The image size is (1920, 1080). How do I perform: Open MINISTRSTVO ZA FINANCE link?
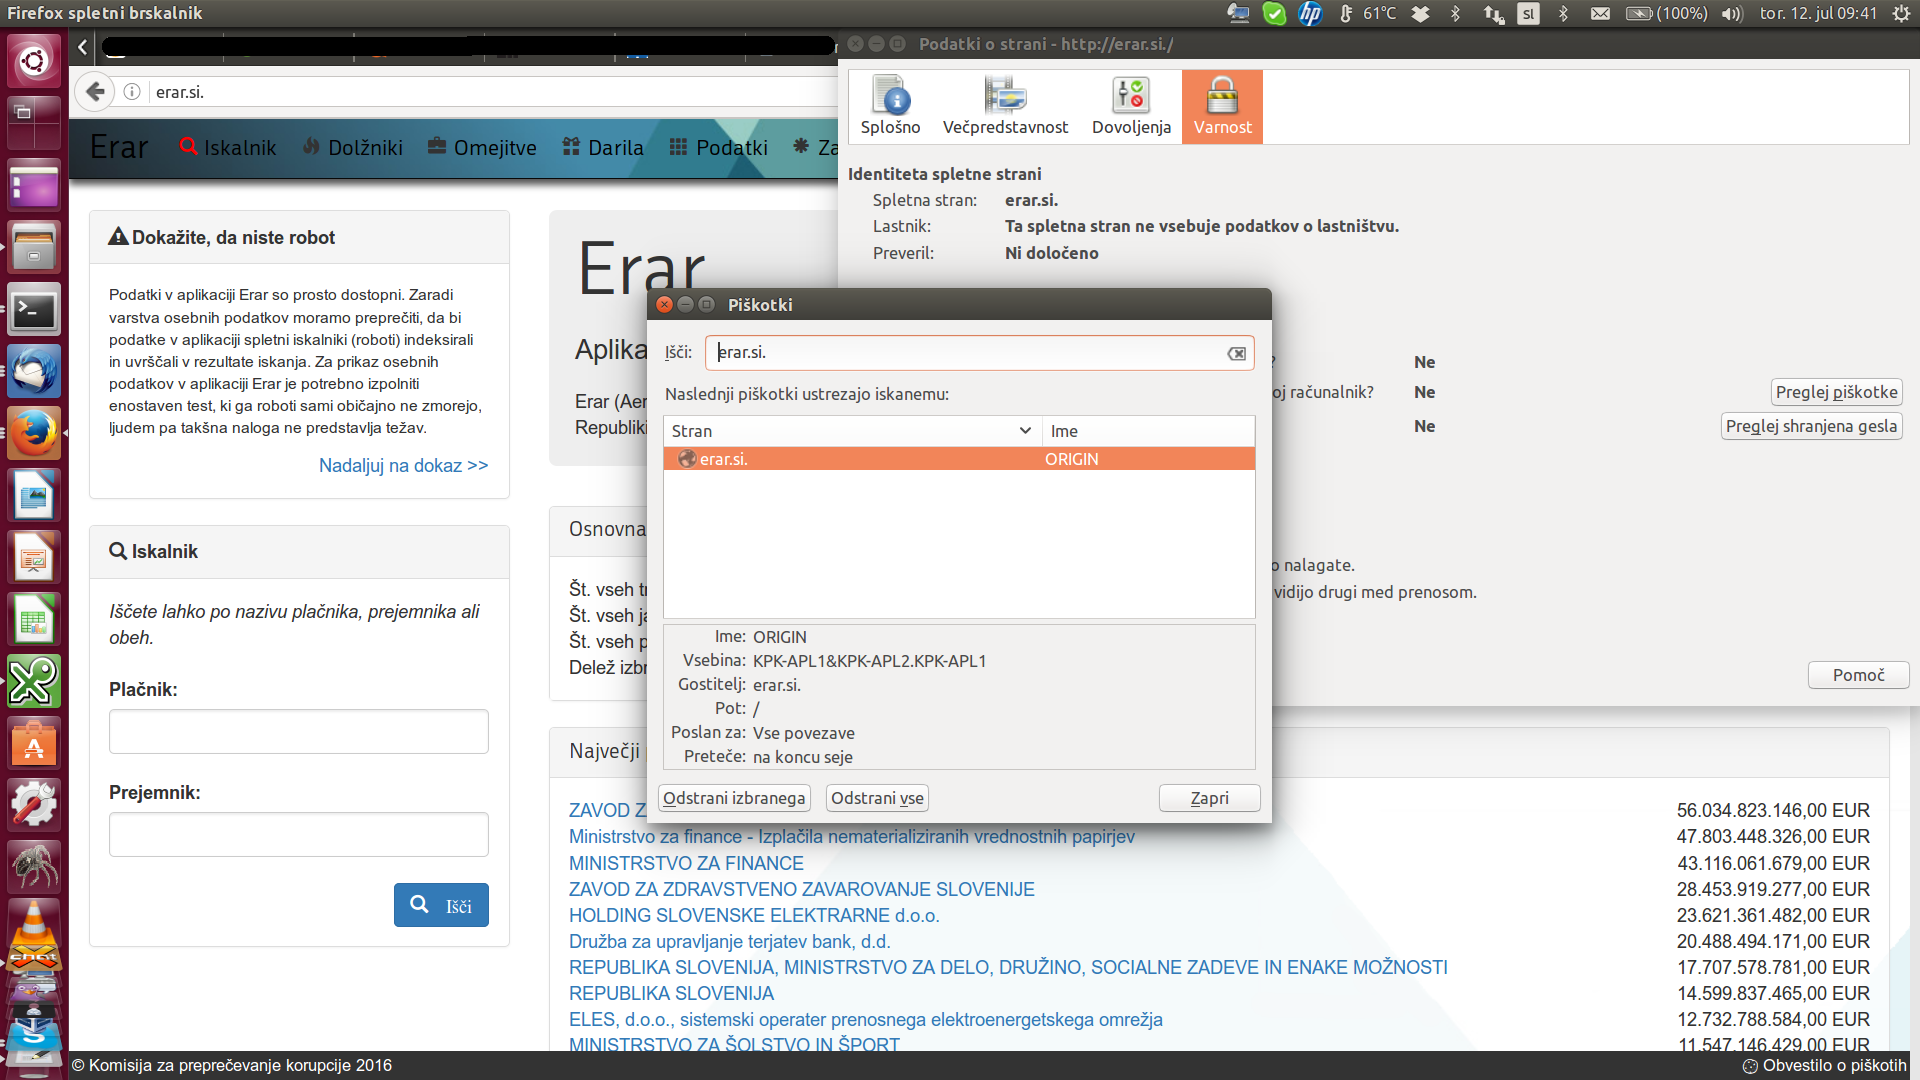[x=686, y=863]
